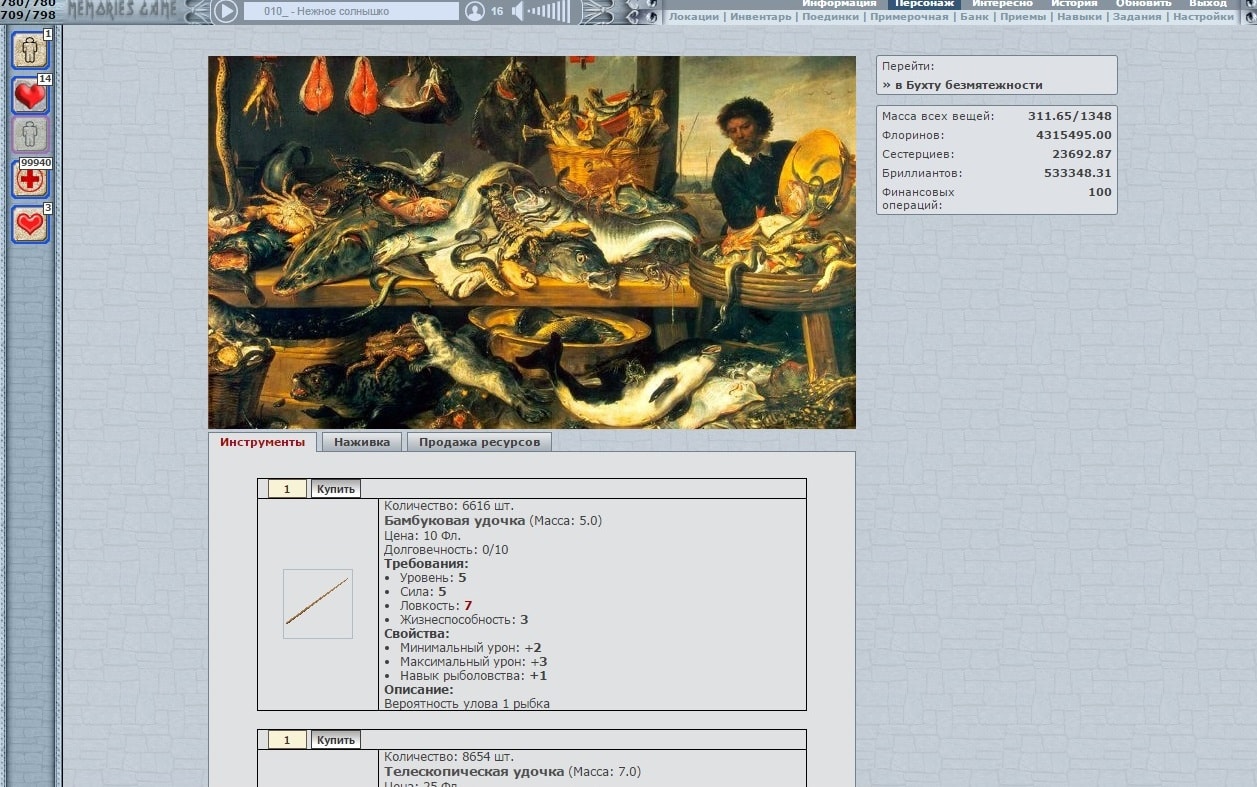Screen dimensions: 1257x787
Task: Click the user avatar icon beside number 16
Action: pyautogui.click(x=475, y=12)
